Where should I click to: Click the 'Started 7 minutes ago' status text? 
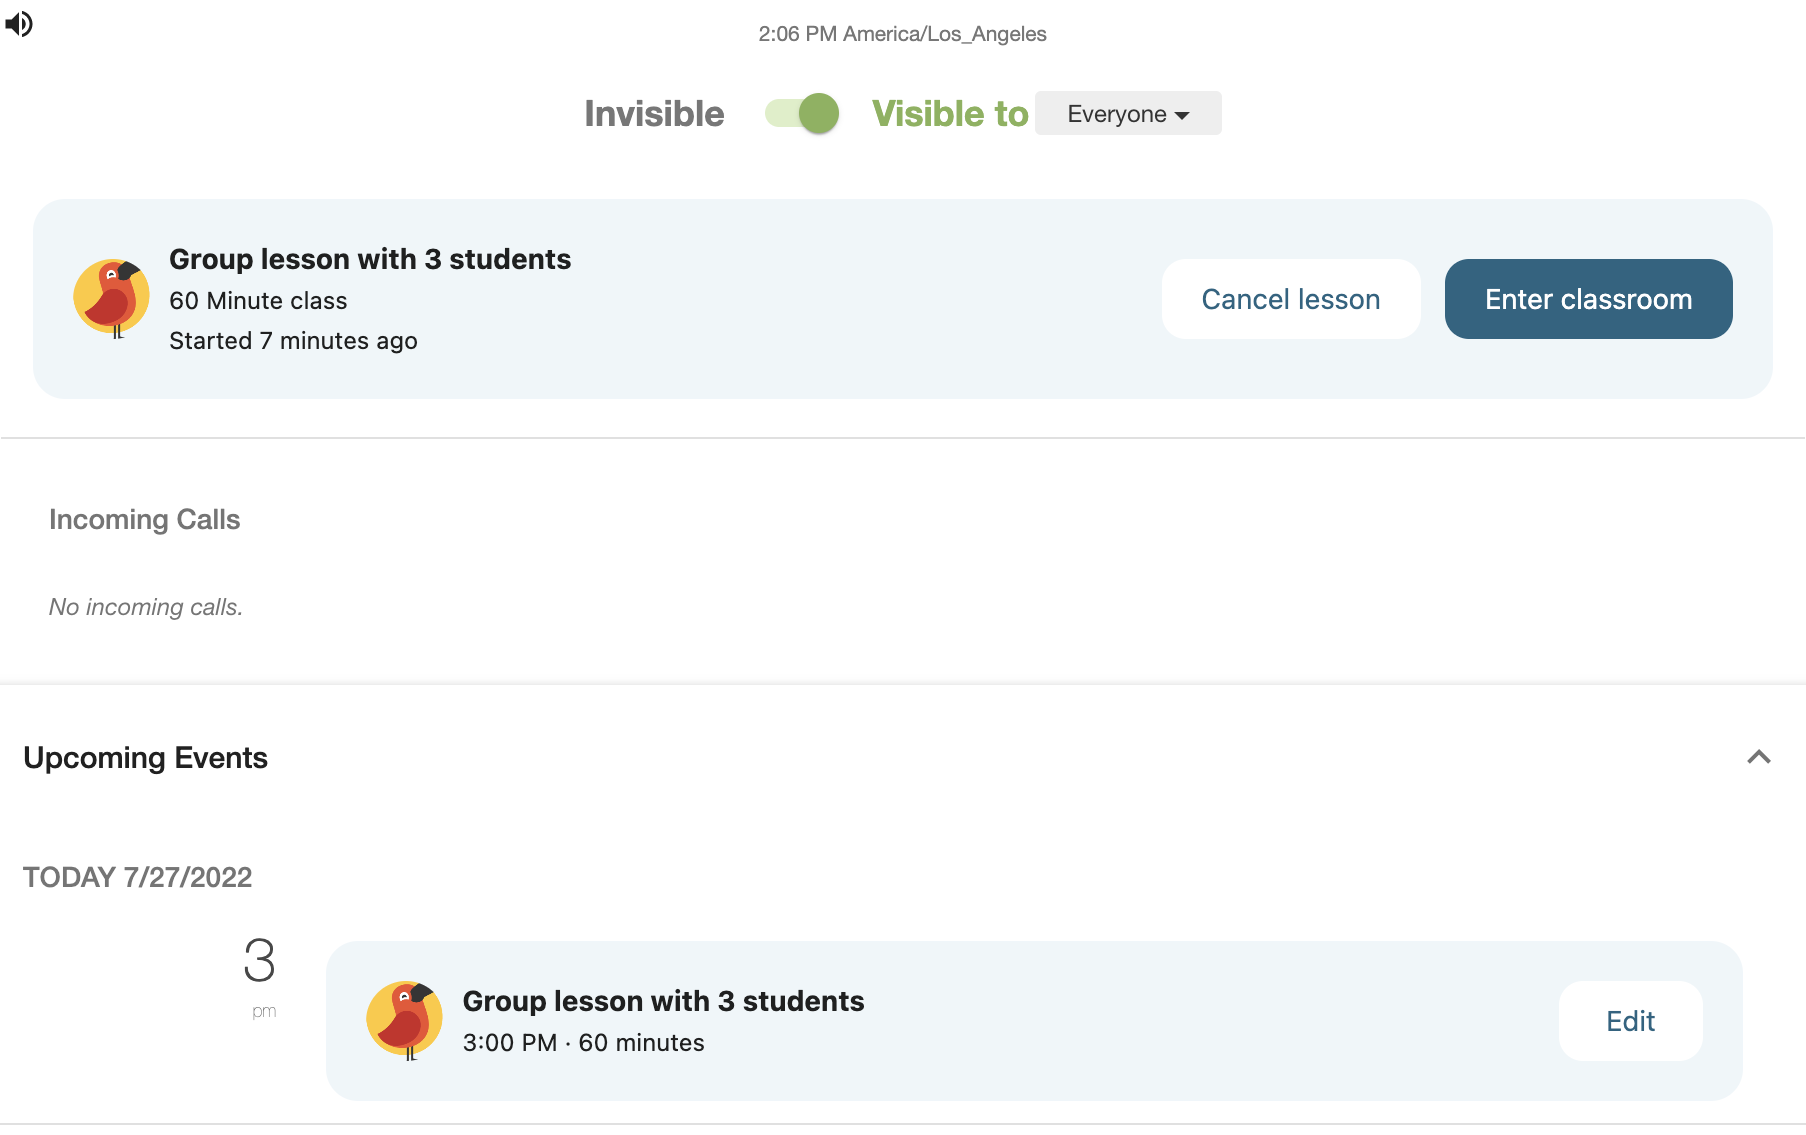(293, 341)
